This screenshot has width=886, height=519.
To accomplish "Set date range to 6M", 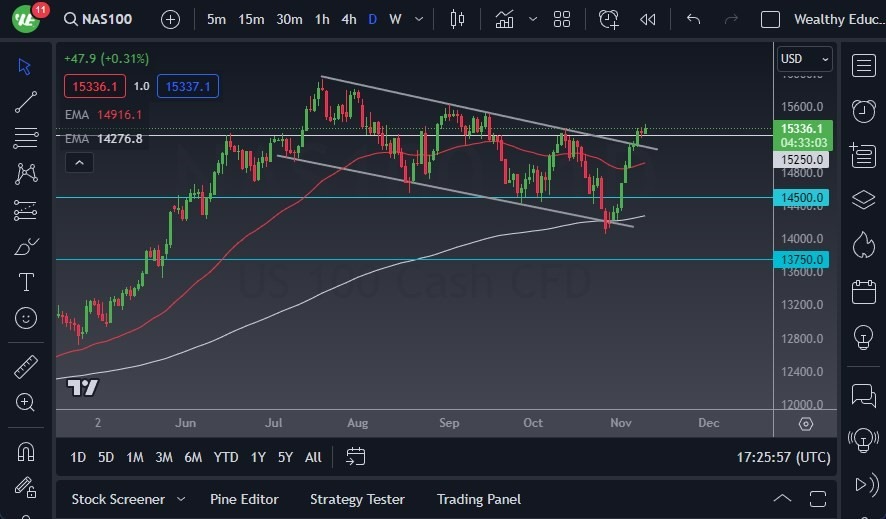I will coord(193,457).
